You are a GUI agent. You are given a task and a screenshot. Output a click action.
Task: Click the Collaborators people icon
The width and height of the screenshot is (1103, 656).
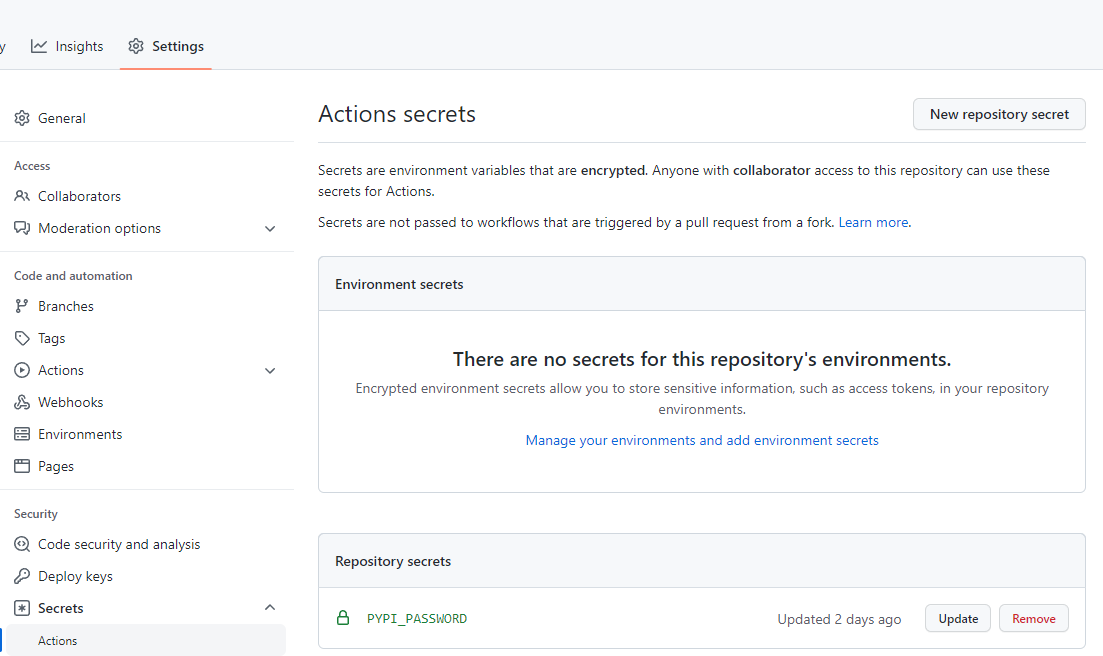[x=22, y=196]
